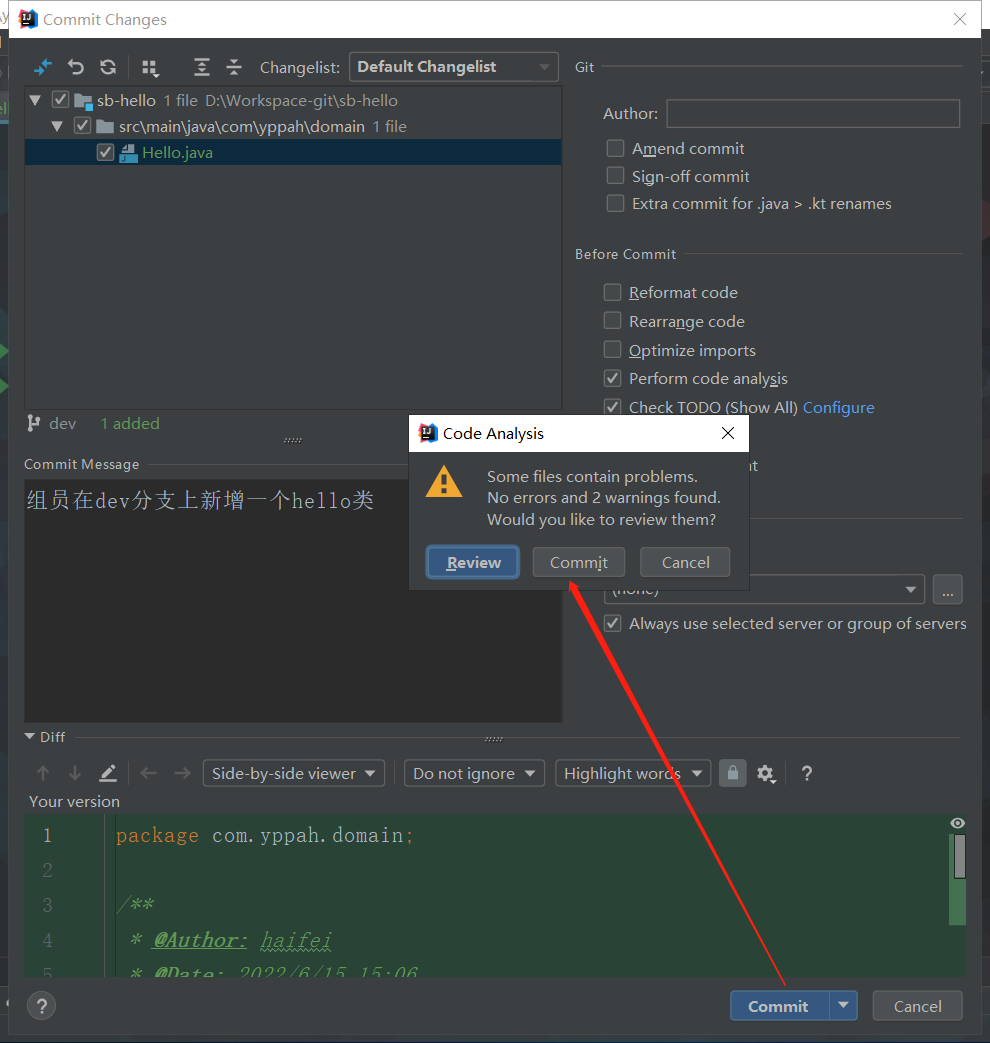990x1043 pixels.
Task: Click the Show Diff icon in changes toolbar
Action: (43, 67)
